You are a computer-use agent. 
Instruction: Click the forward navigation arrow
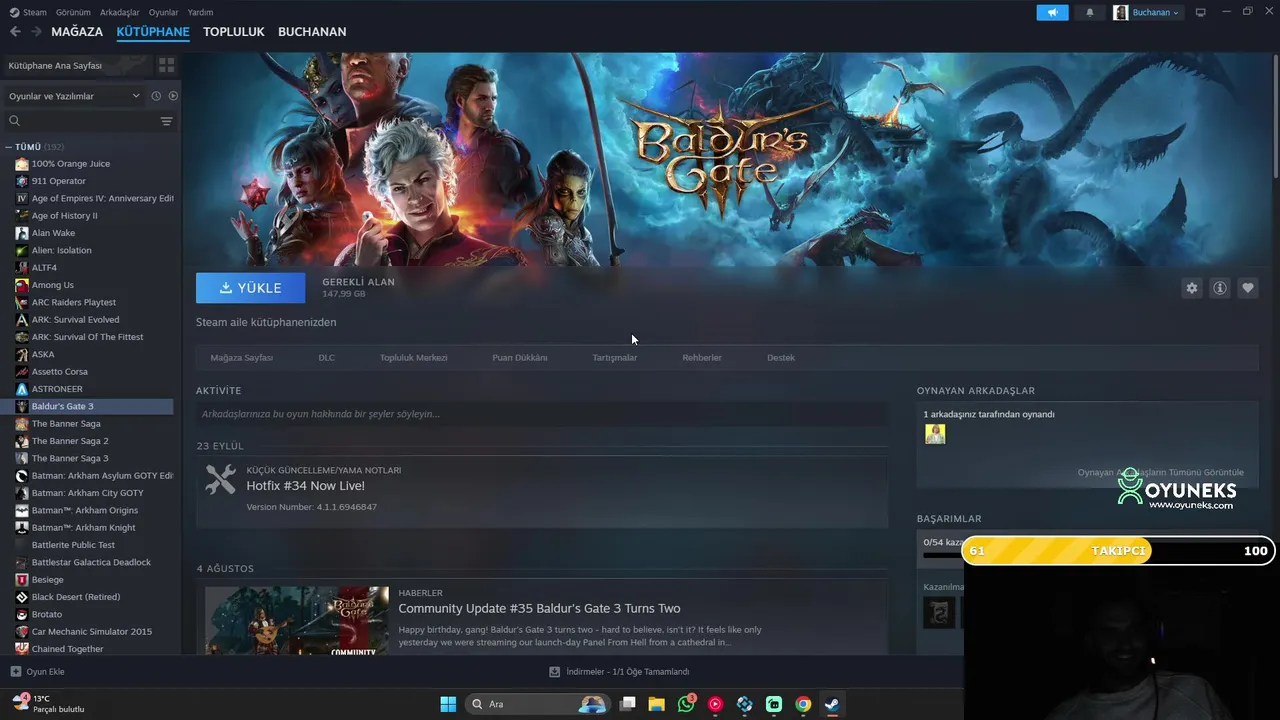coord(36,32)
